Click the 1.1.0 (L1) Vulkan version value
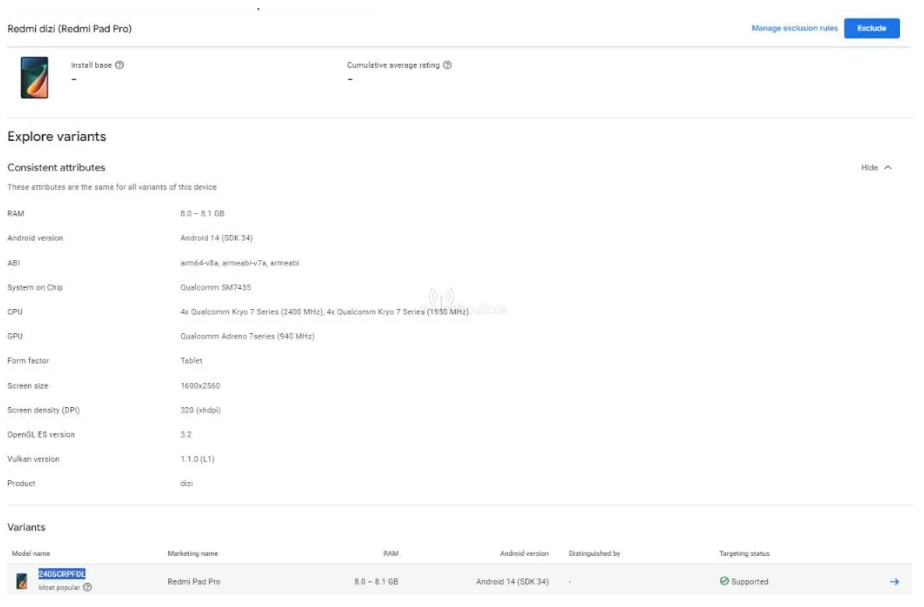The width and height of the screenshot is (924, 607). pyautogui.click(x=197, y=459)
